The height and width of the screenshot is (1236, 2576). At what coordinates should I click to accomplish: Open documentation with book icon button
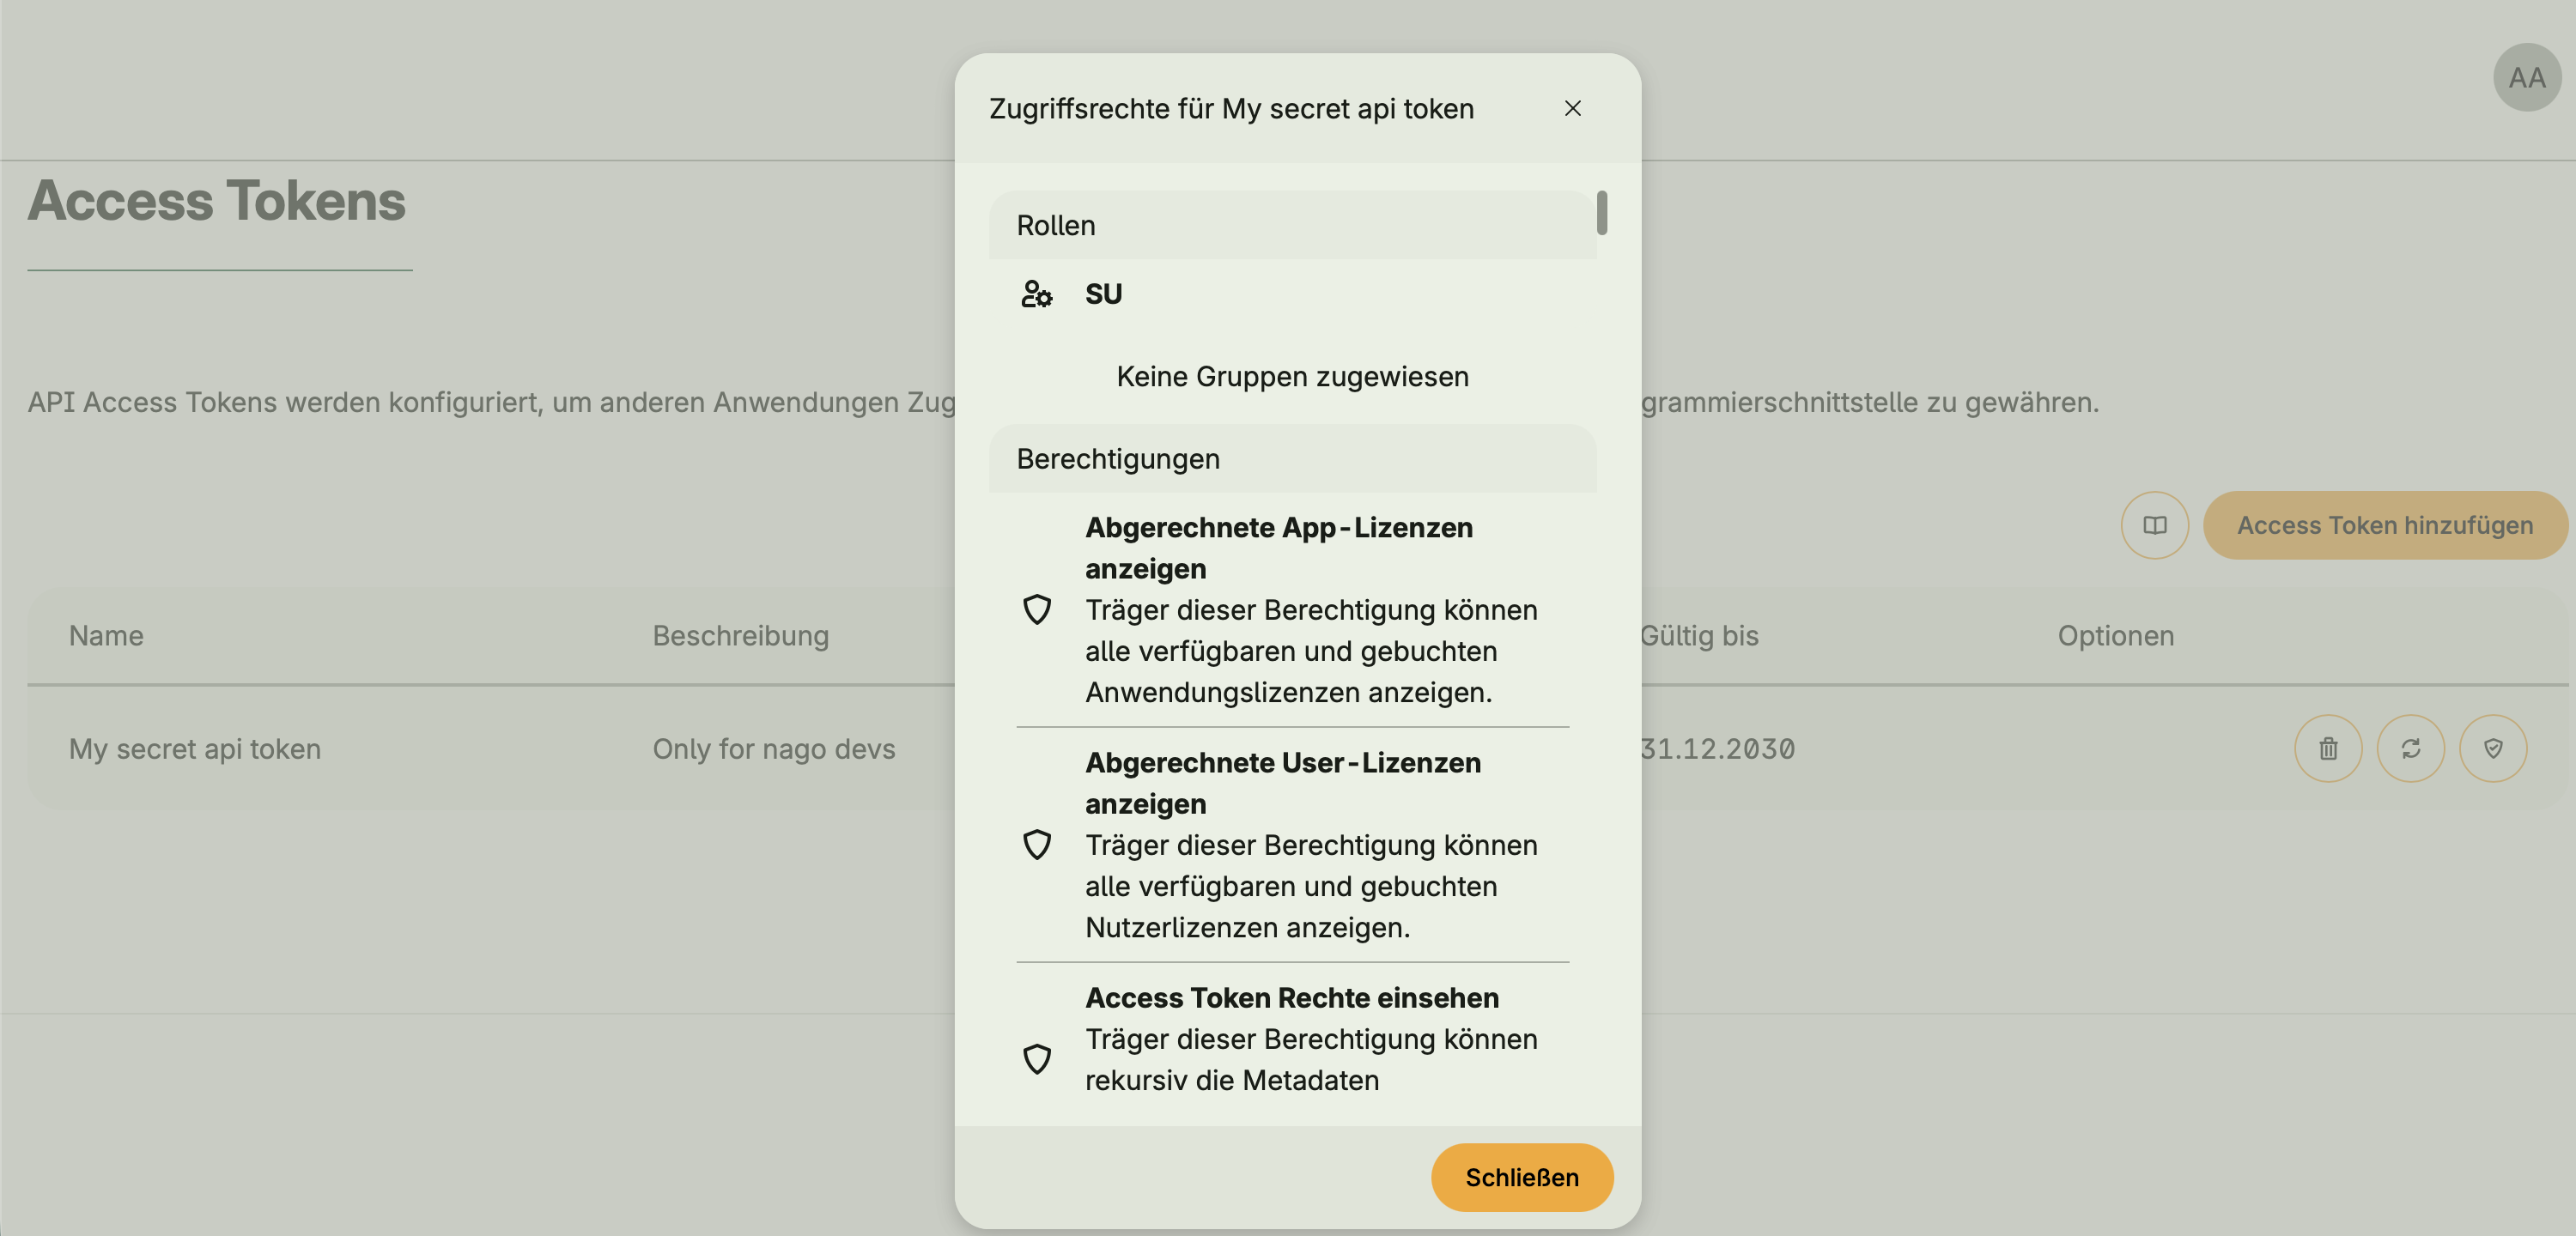click(2154, 525)
